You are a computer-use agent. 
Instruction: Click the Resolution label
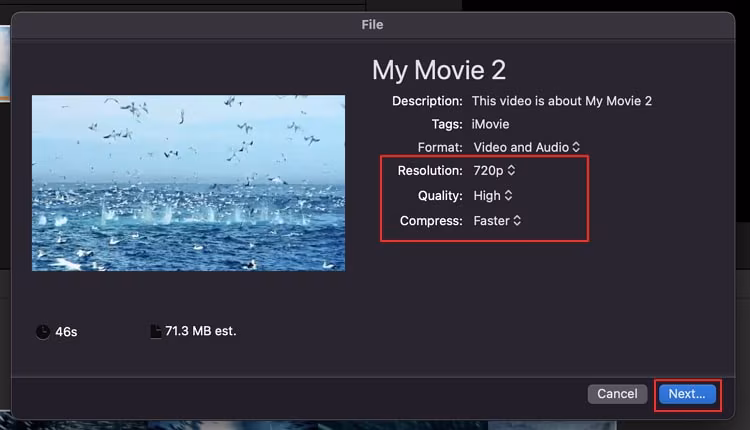[x=430, y=171]
